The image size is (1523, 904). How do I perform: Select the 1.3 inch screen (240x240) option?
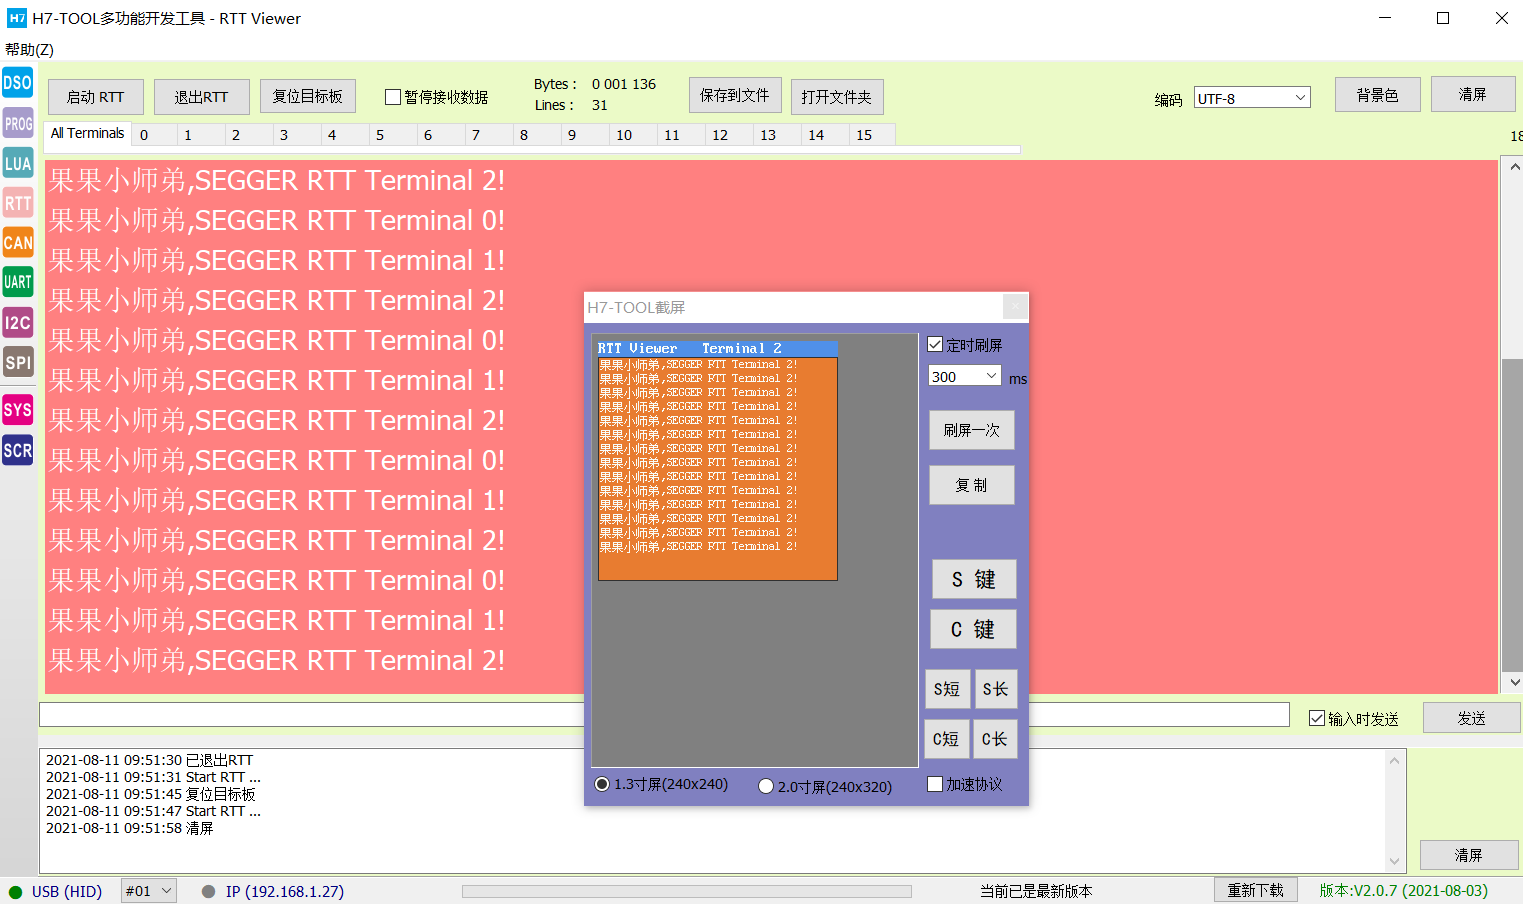[x=602, y=784]
